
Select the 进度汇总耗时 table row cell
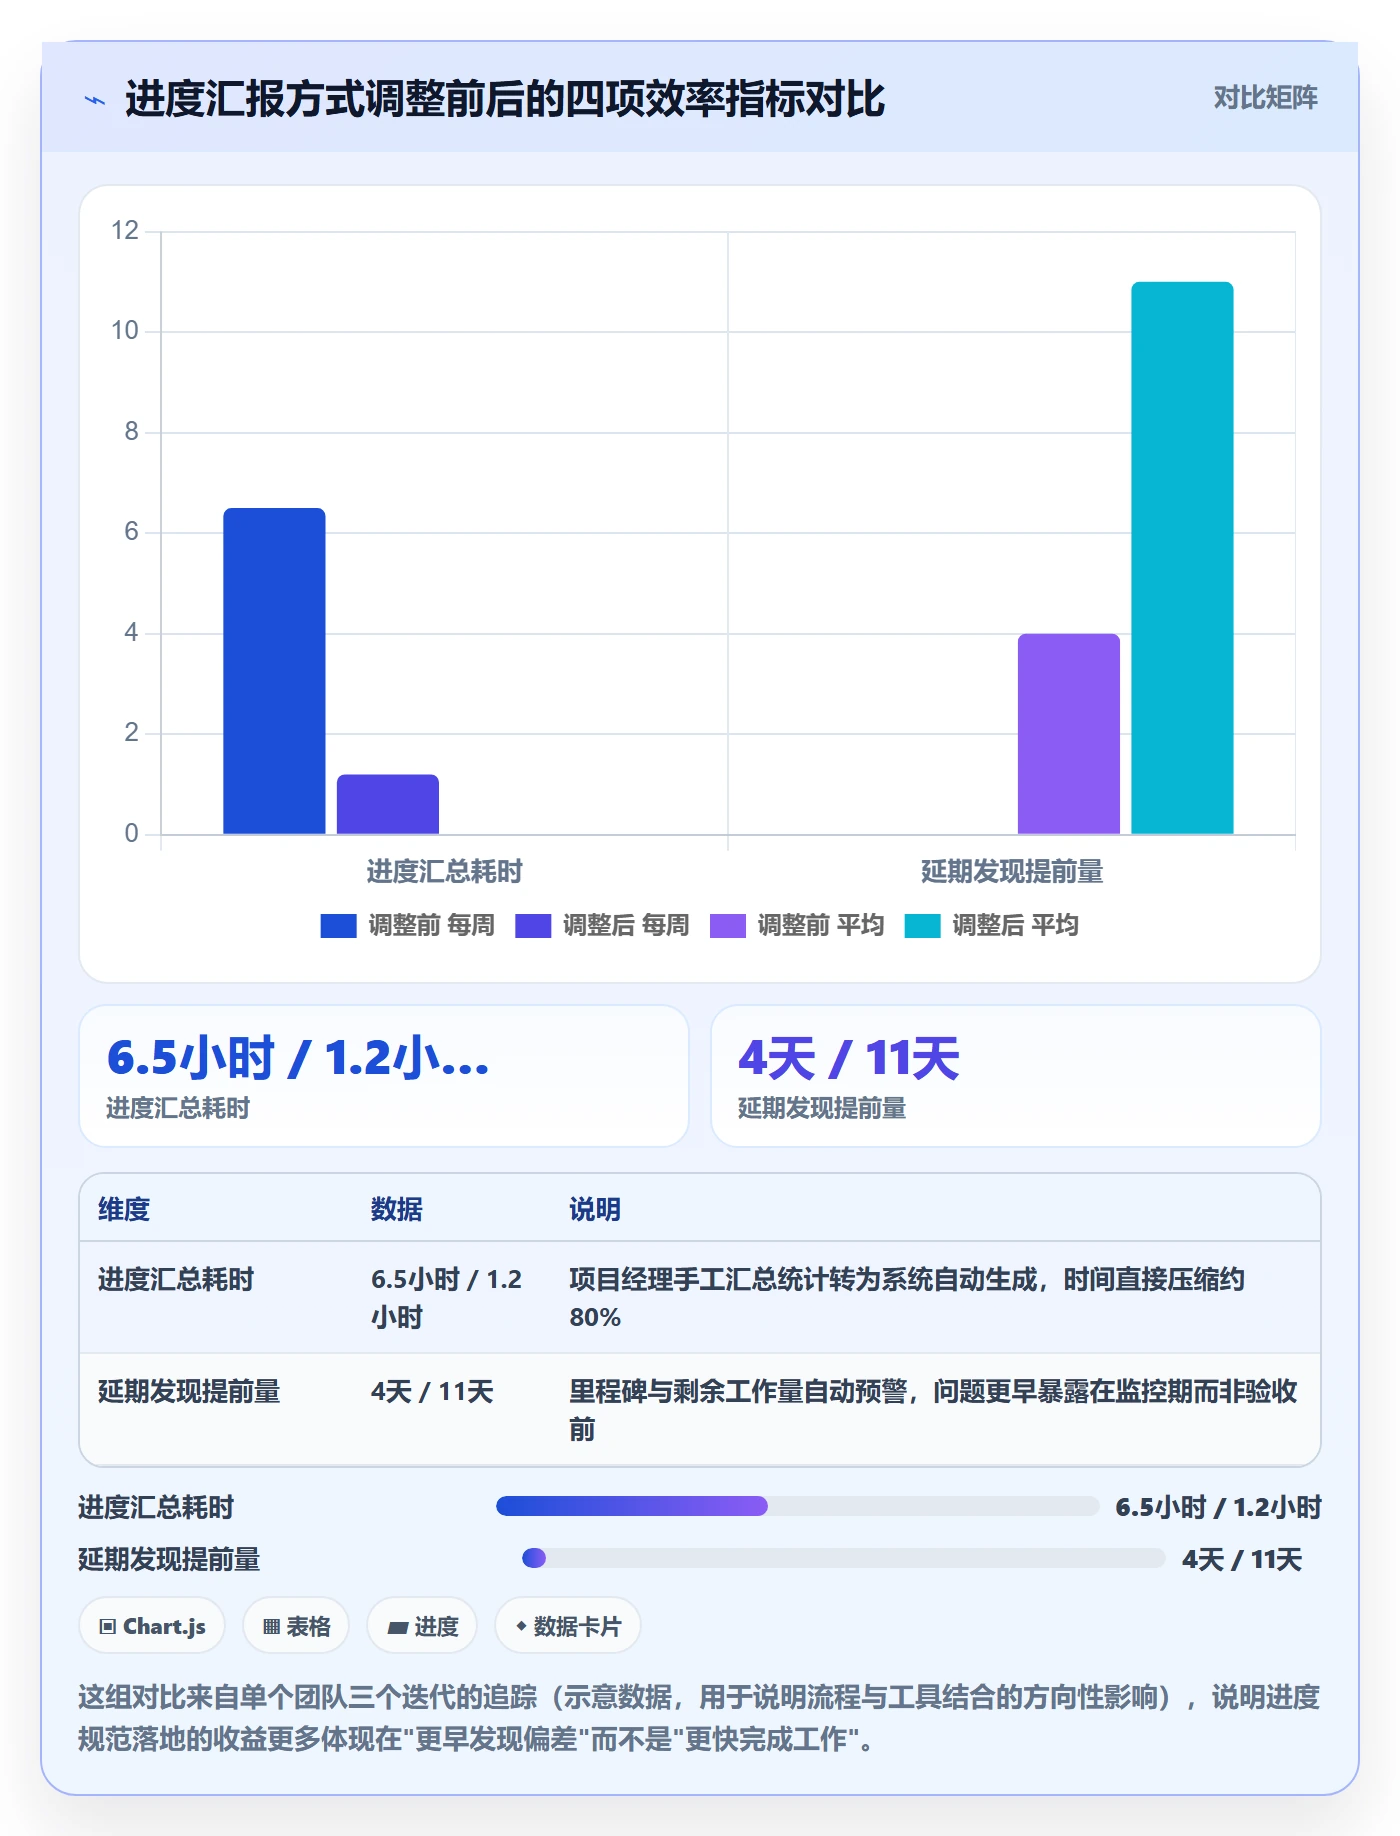pyautogui.click(x=176, y=1279)
